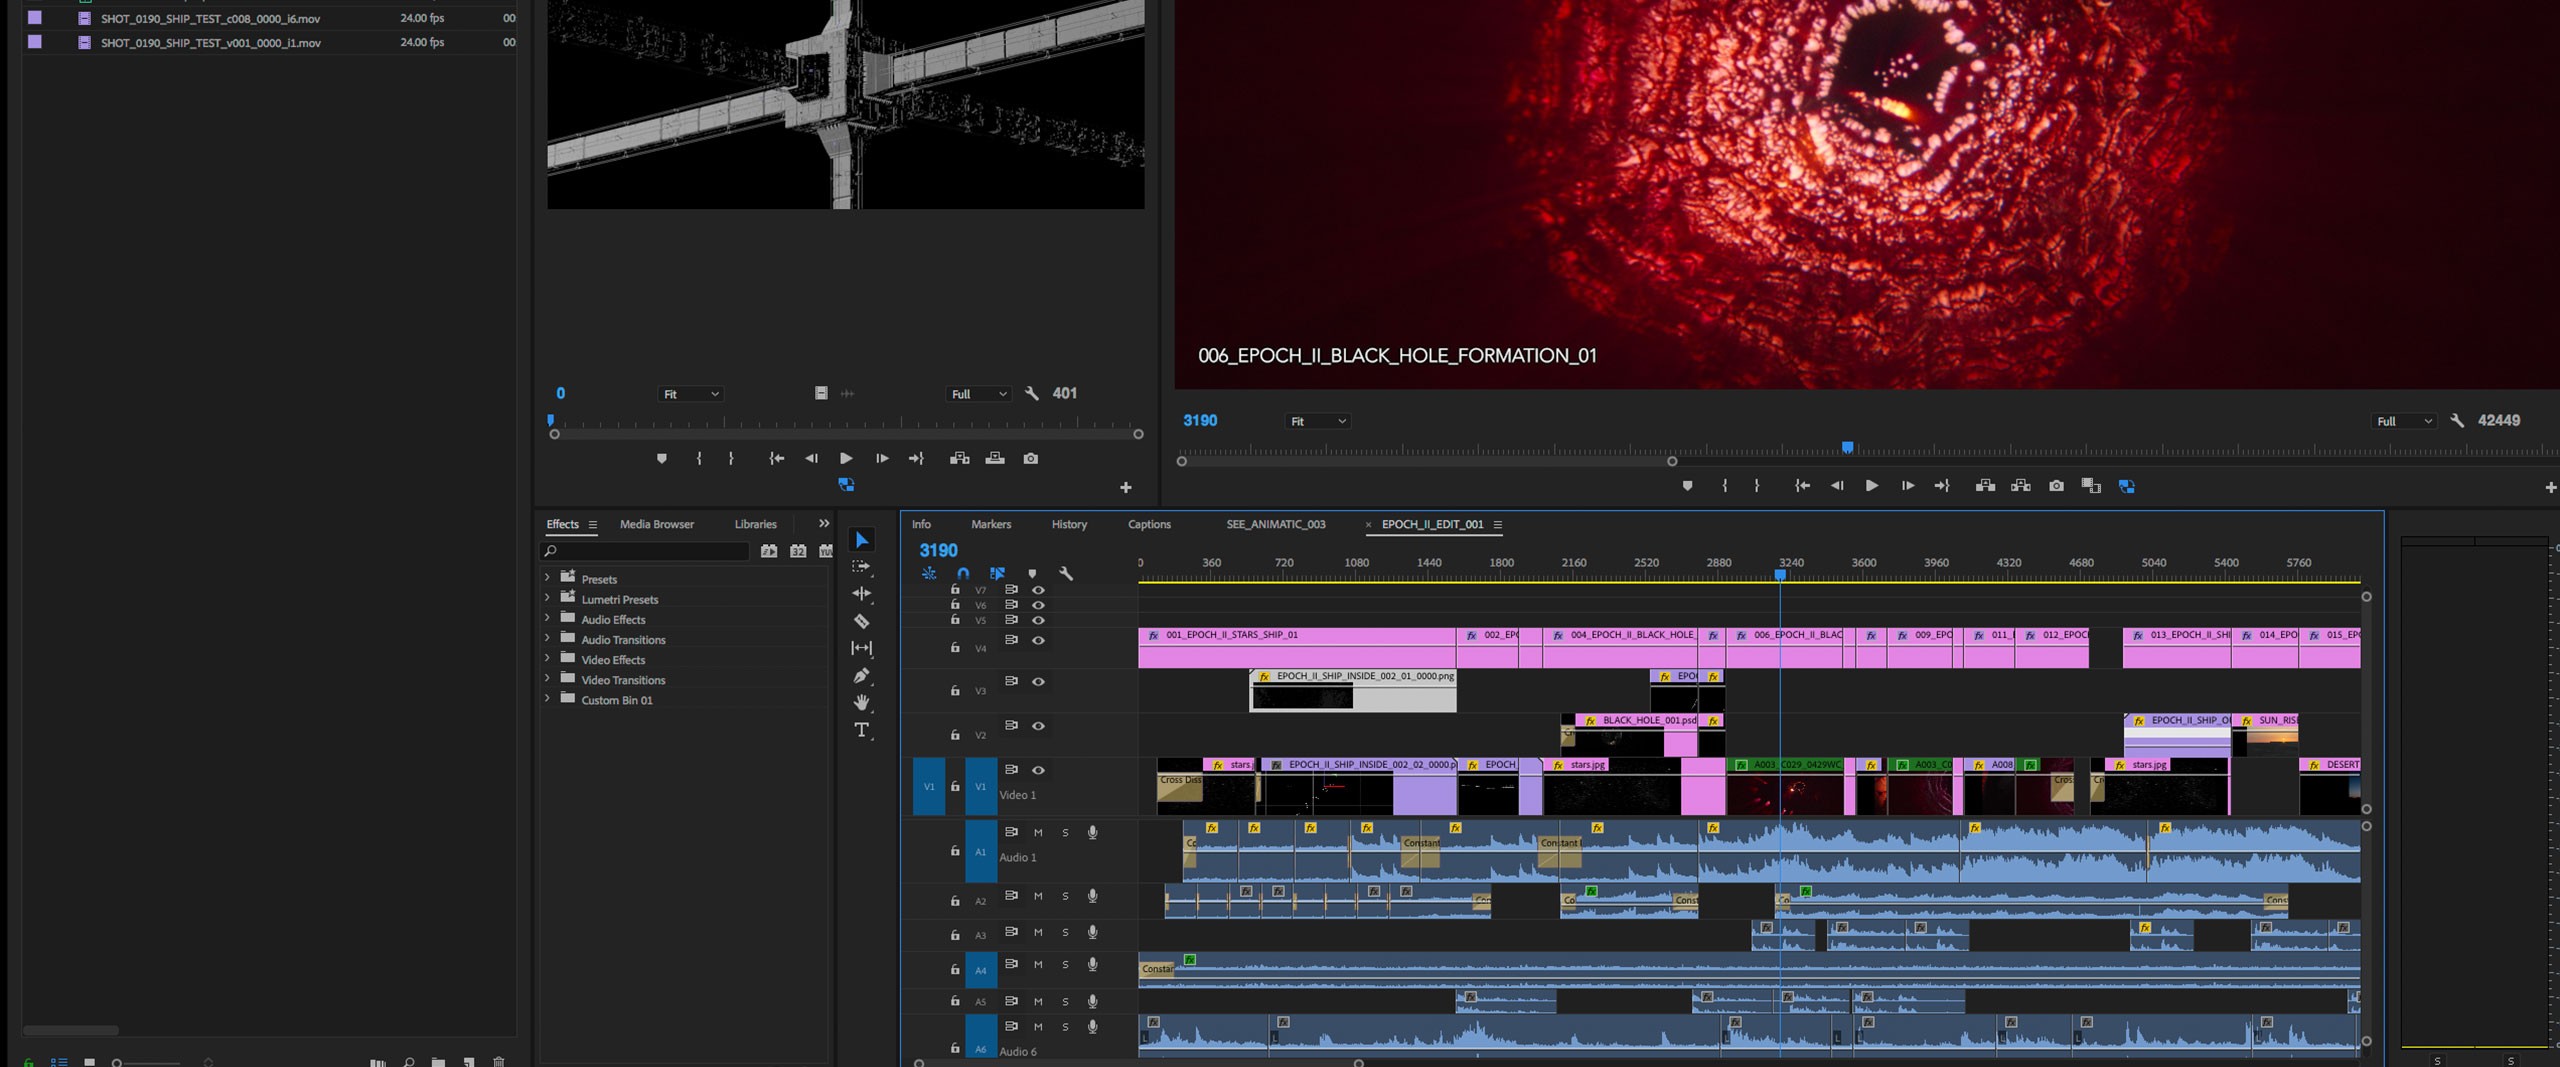Click the Program monitor playhead marker
Viewport: 2560px width, 1067px height.
tap(1848, 447)
